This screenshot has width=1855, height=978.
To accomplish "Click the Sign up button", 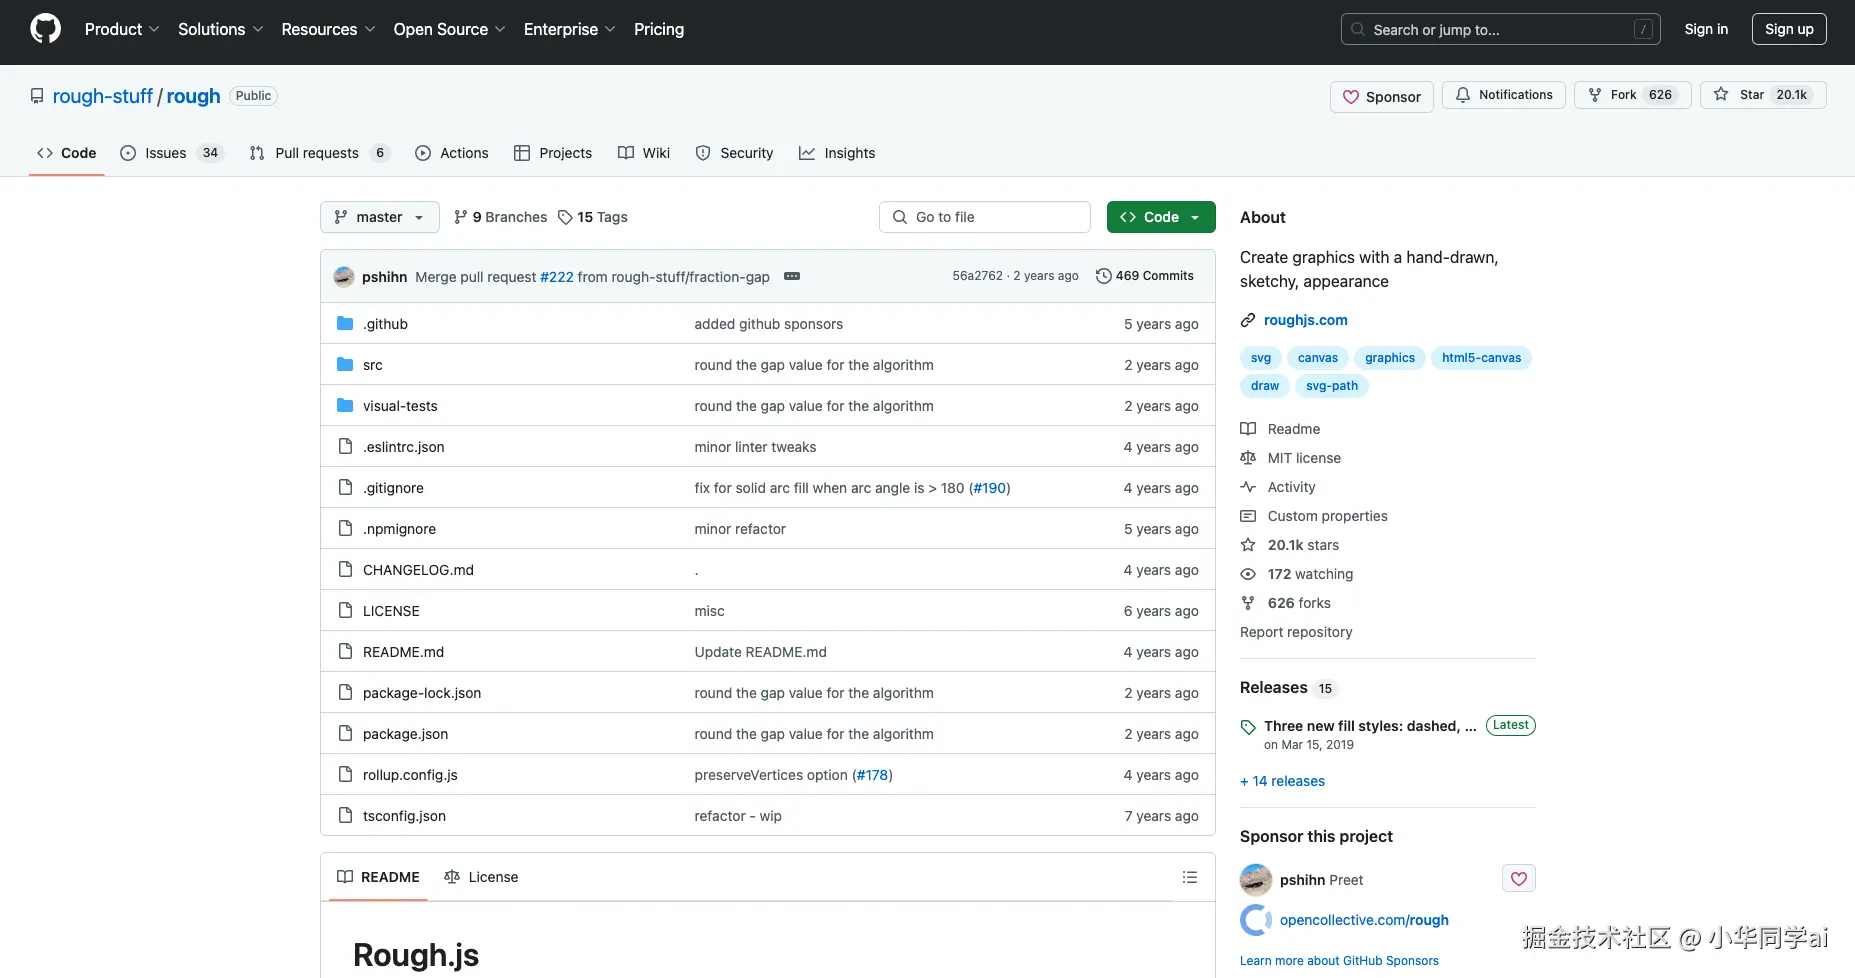I will click(1789, 29).
